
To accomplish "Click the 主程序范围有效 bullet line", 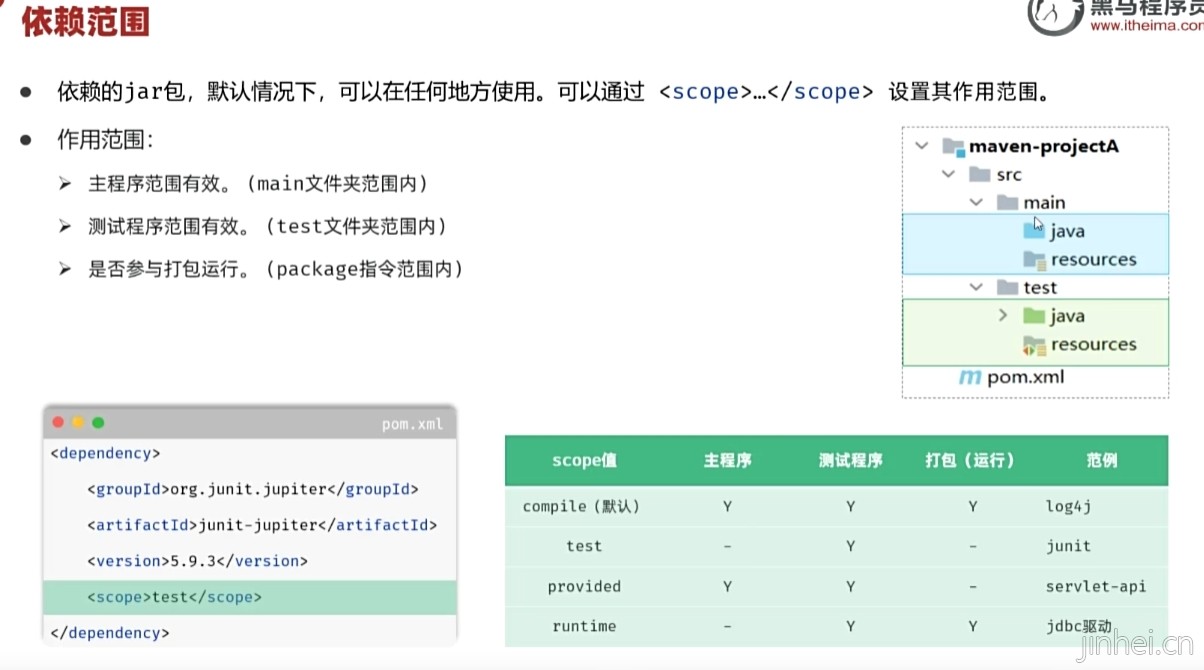I will [x=258, y=184].
